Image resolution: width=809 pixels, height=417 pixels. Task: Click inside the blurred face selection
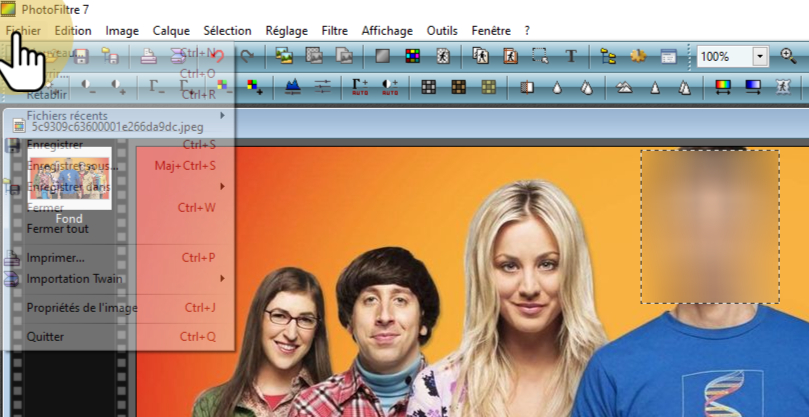tap(710, 227)
